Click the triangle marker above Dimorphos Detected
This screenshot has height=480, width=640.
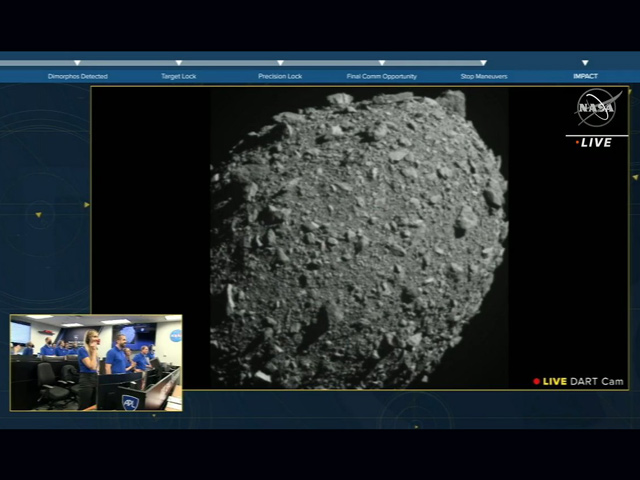point(77,63)
